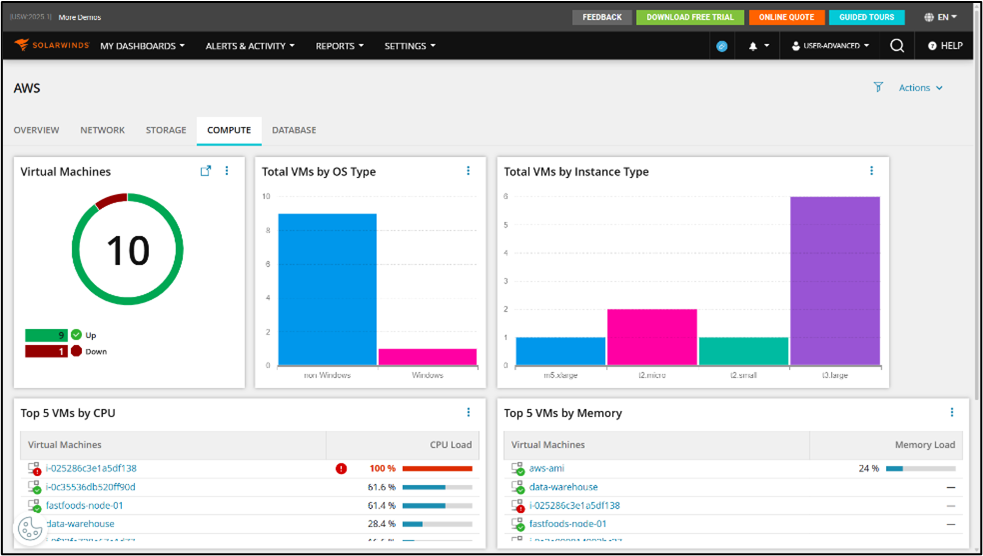The image size is (983, 556).
Task: Click the blue m5.xlarge bar
Action: 560,351
